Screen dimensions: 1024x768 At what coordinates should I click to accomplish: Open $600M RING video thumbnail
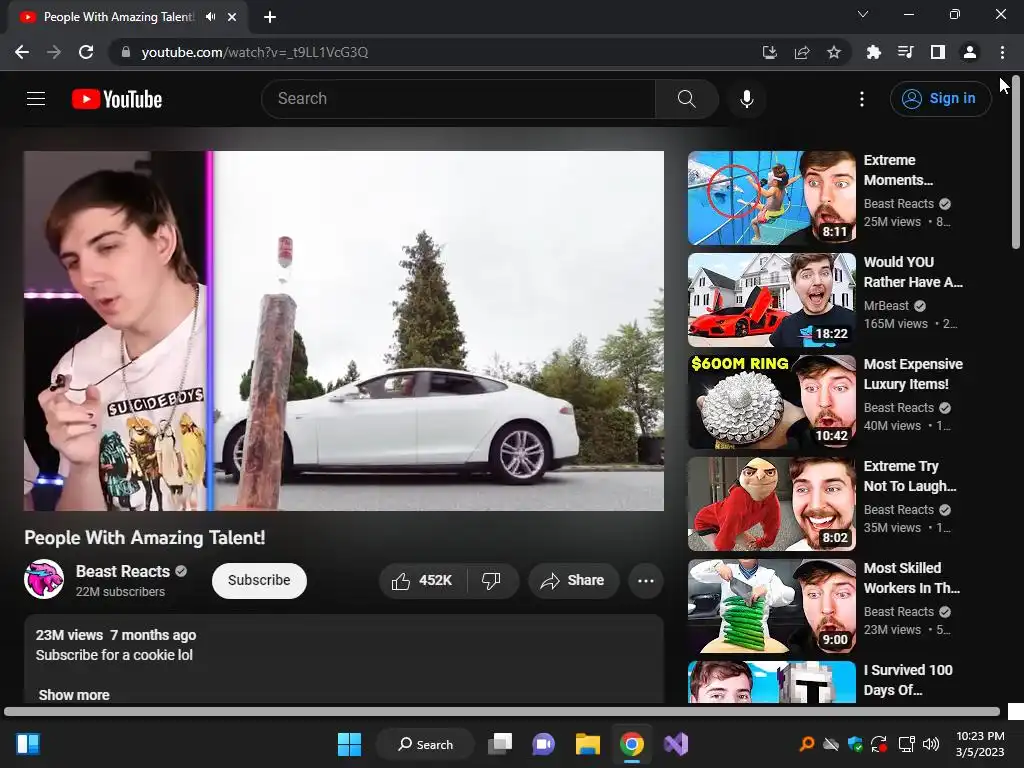(771, 402)
